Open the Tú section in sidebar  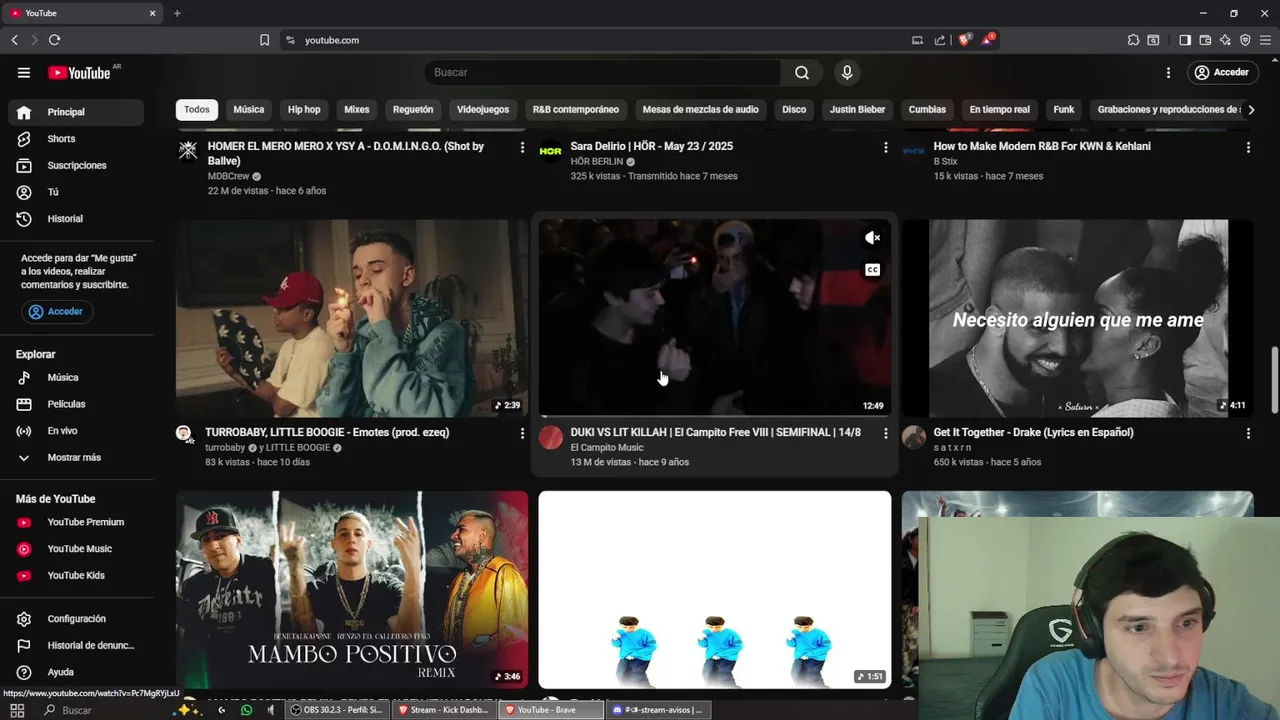76,192
